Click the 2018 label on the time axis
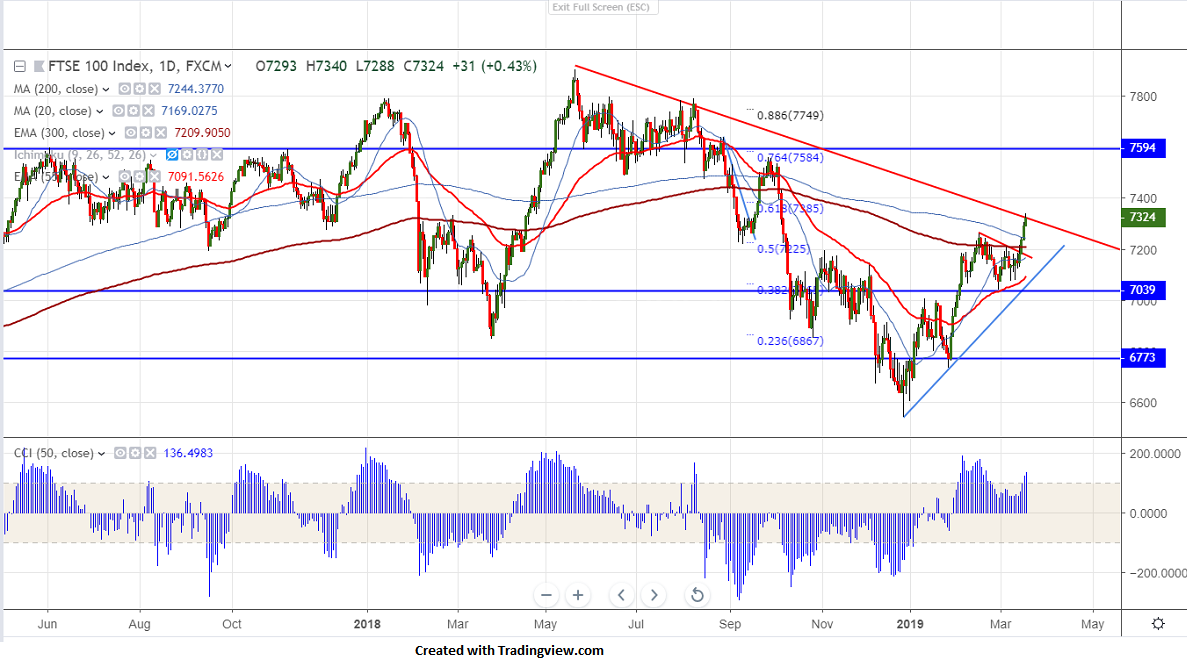 click(367, 624)
